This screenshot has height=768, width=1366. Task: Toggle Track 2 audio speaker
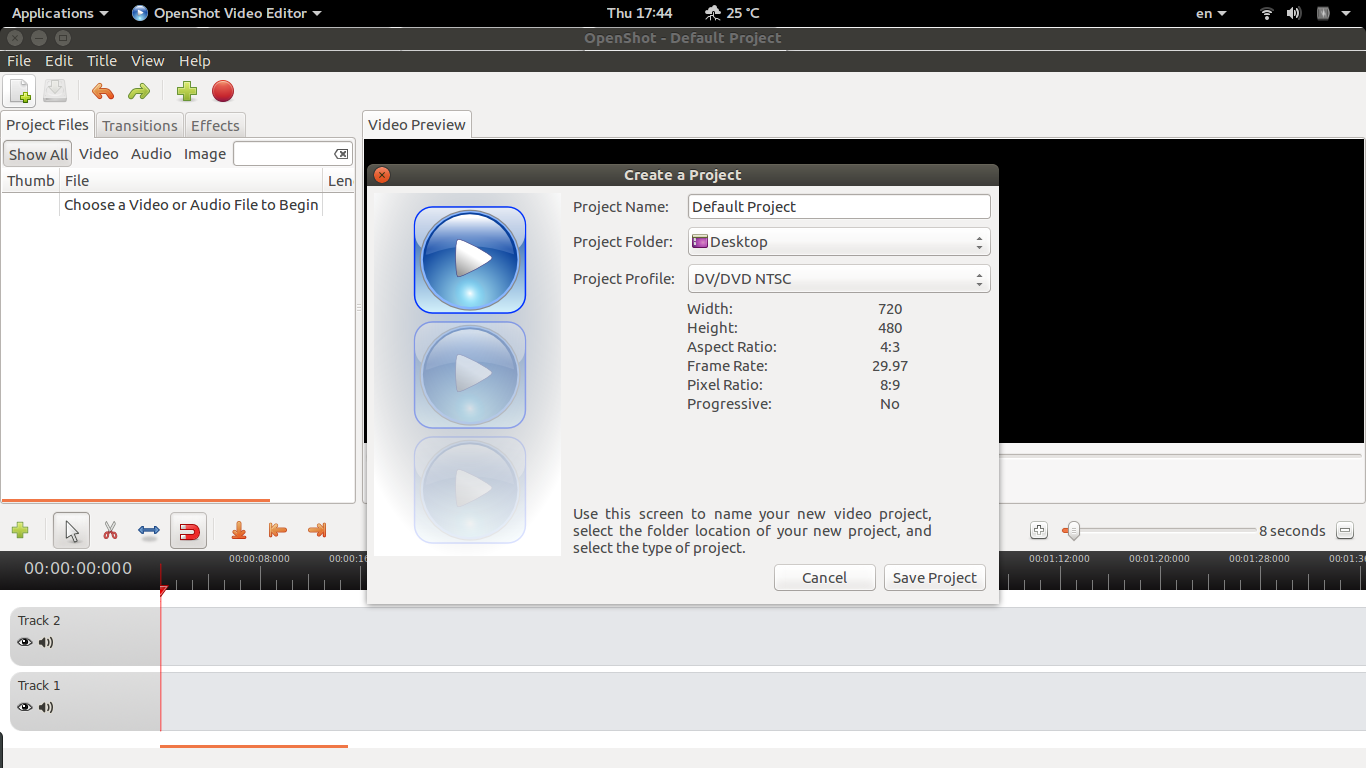click(46, 642)
